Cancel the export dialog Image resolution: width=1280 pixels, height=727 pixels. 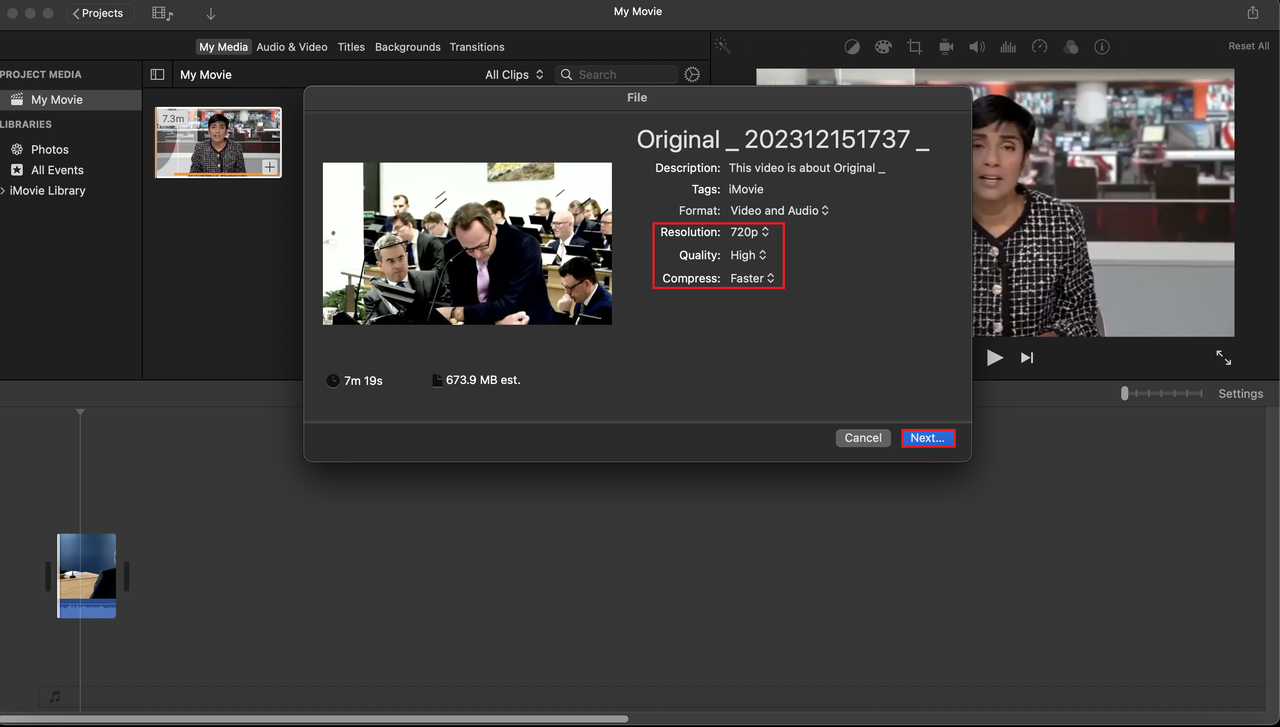point(862,438)
